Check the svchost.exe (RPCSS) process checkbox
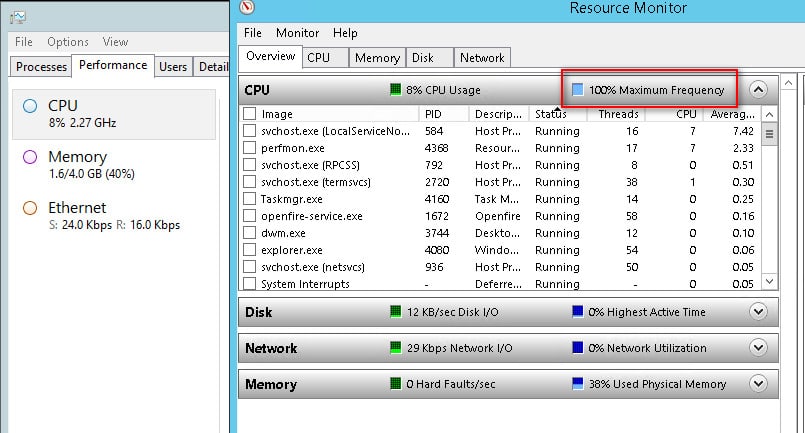Screen dimensions: 805x433 pyautogui.click(x=250, y=165)
